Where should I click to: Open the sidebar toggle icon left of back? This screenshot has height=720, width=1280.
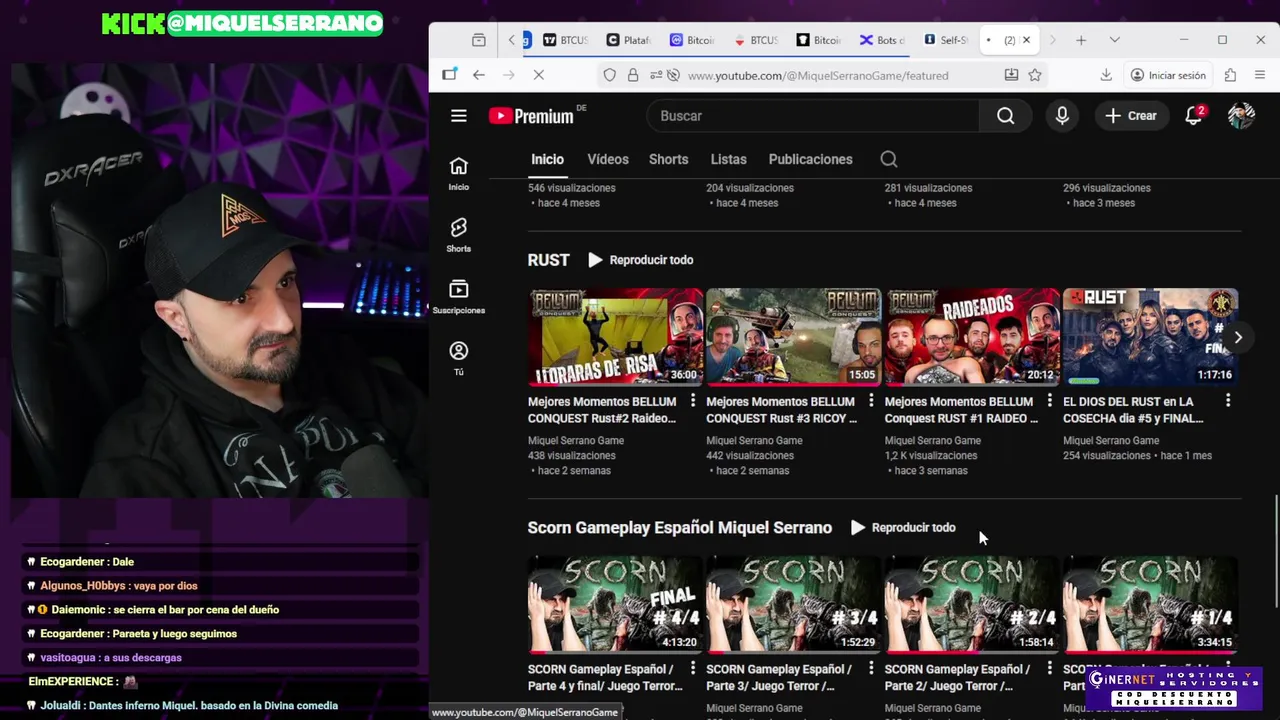[450, 75]
